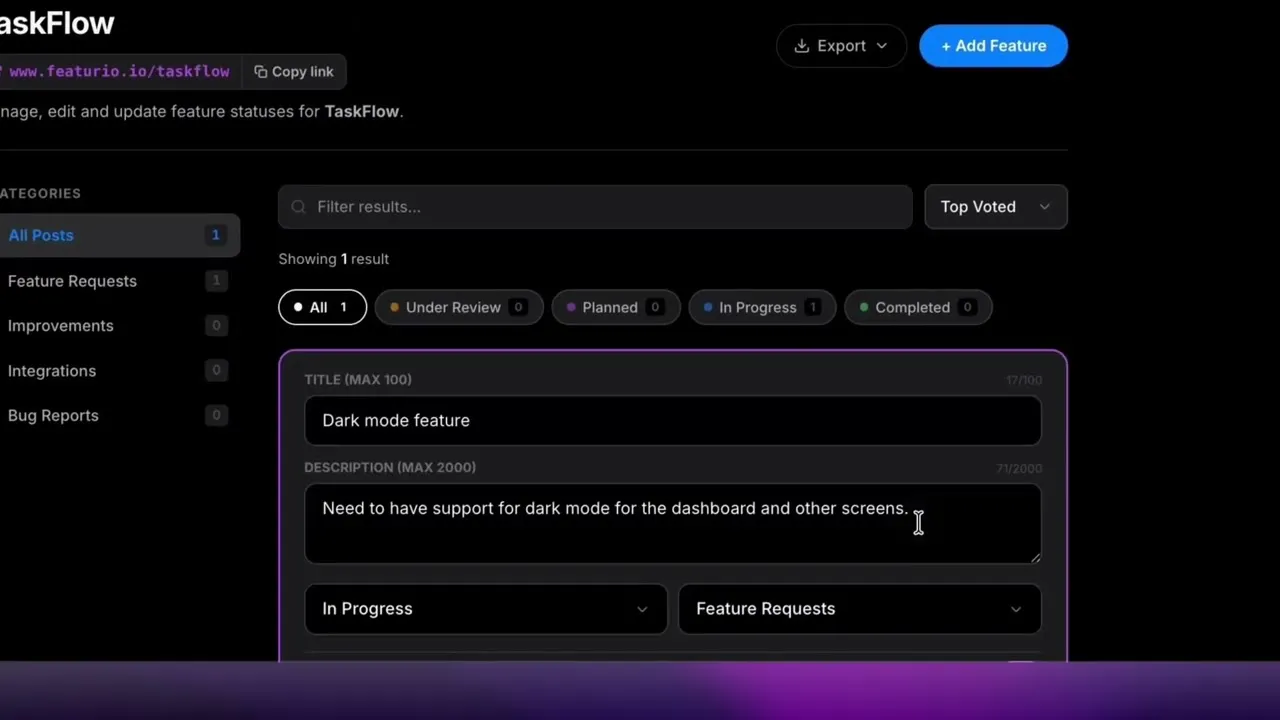Open Integrations category in sidebar
The height and width of the screenshot is (720, 1280).
coord(119,371)
